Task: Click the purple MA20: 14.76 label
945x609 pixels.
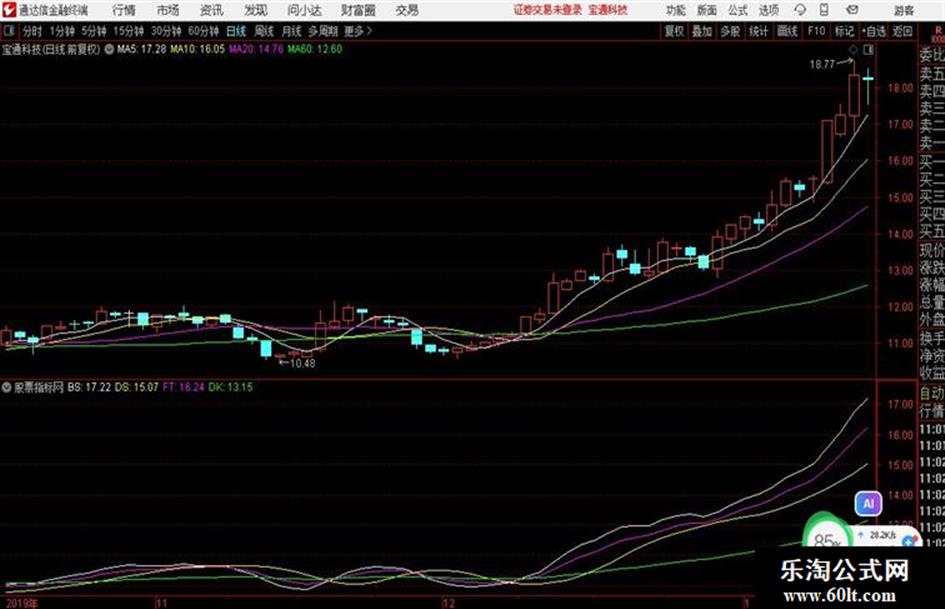Action: coord(256,49)
